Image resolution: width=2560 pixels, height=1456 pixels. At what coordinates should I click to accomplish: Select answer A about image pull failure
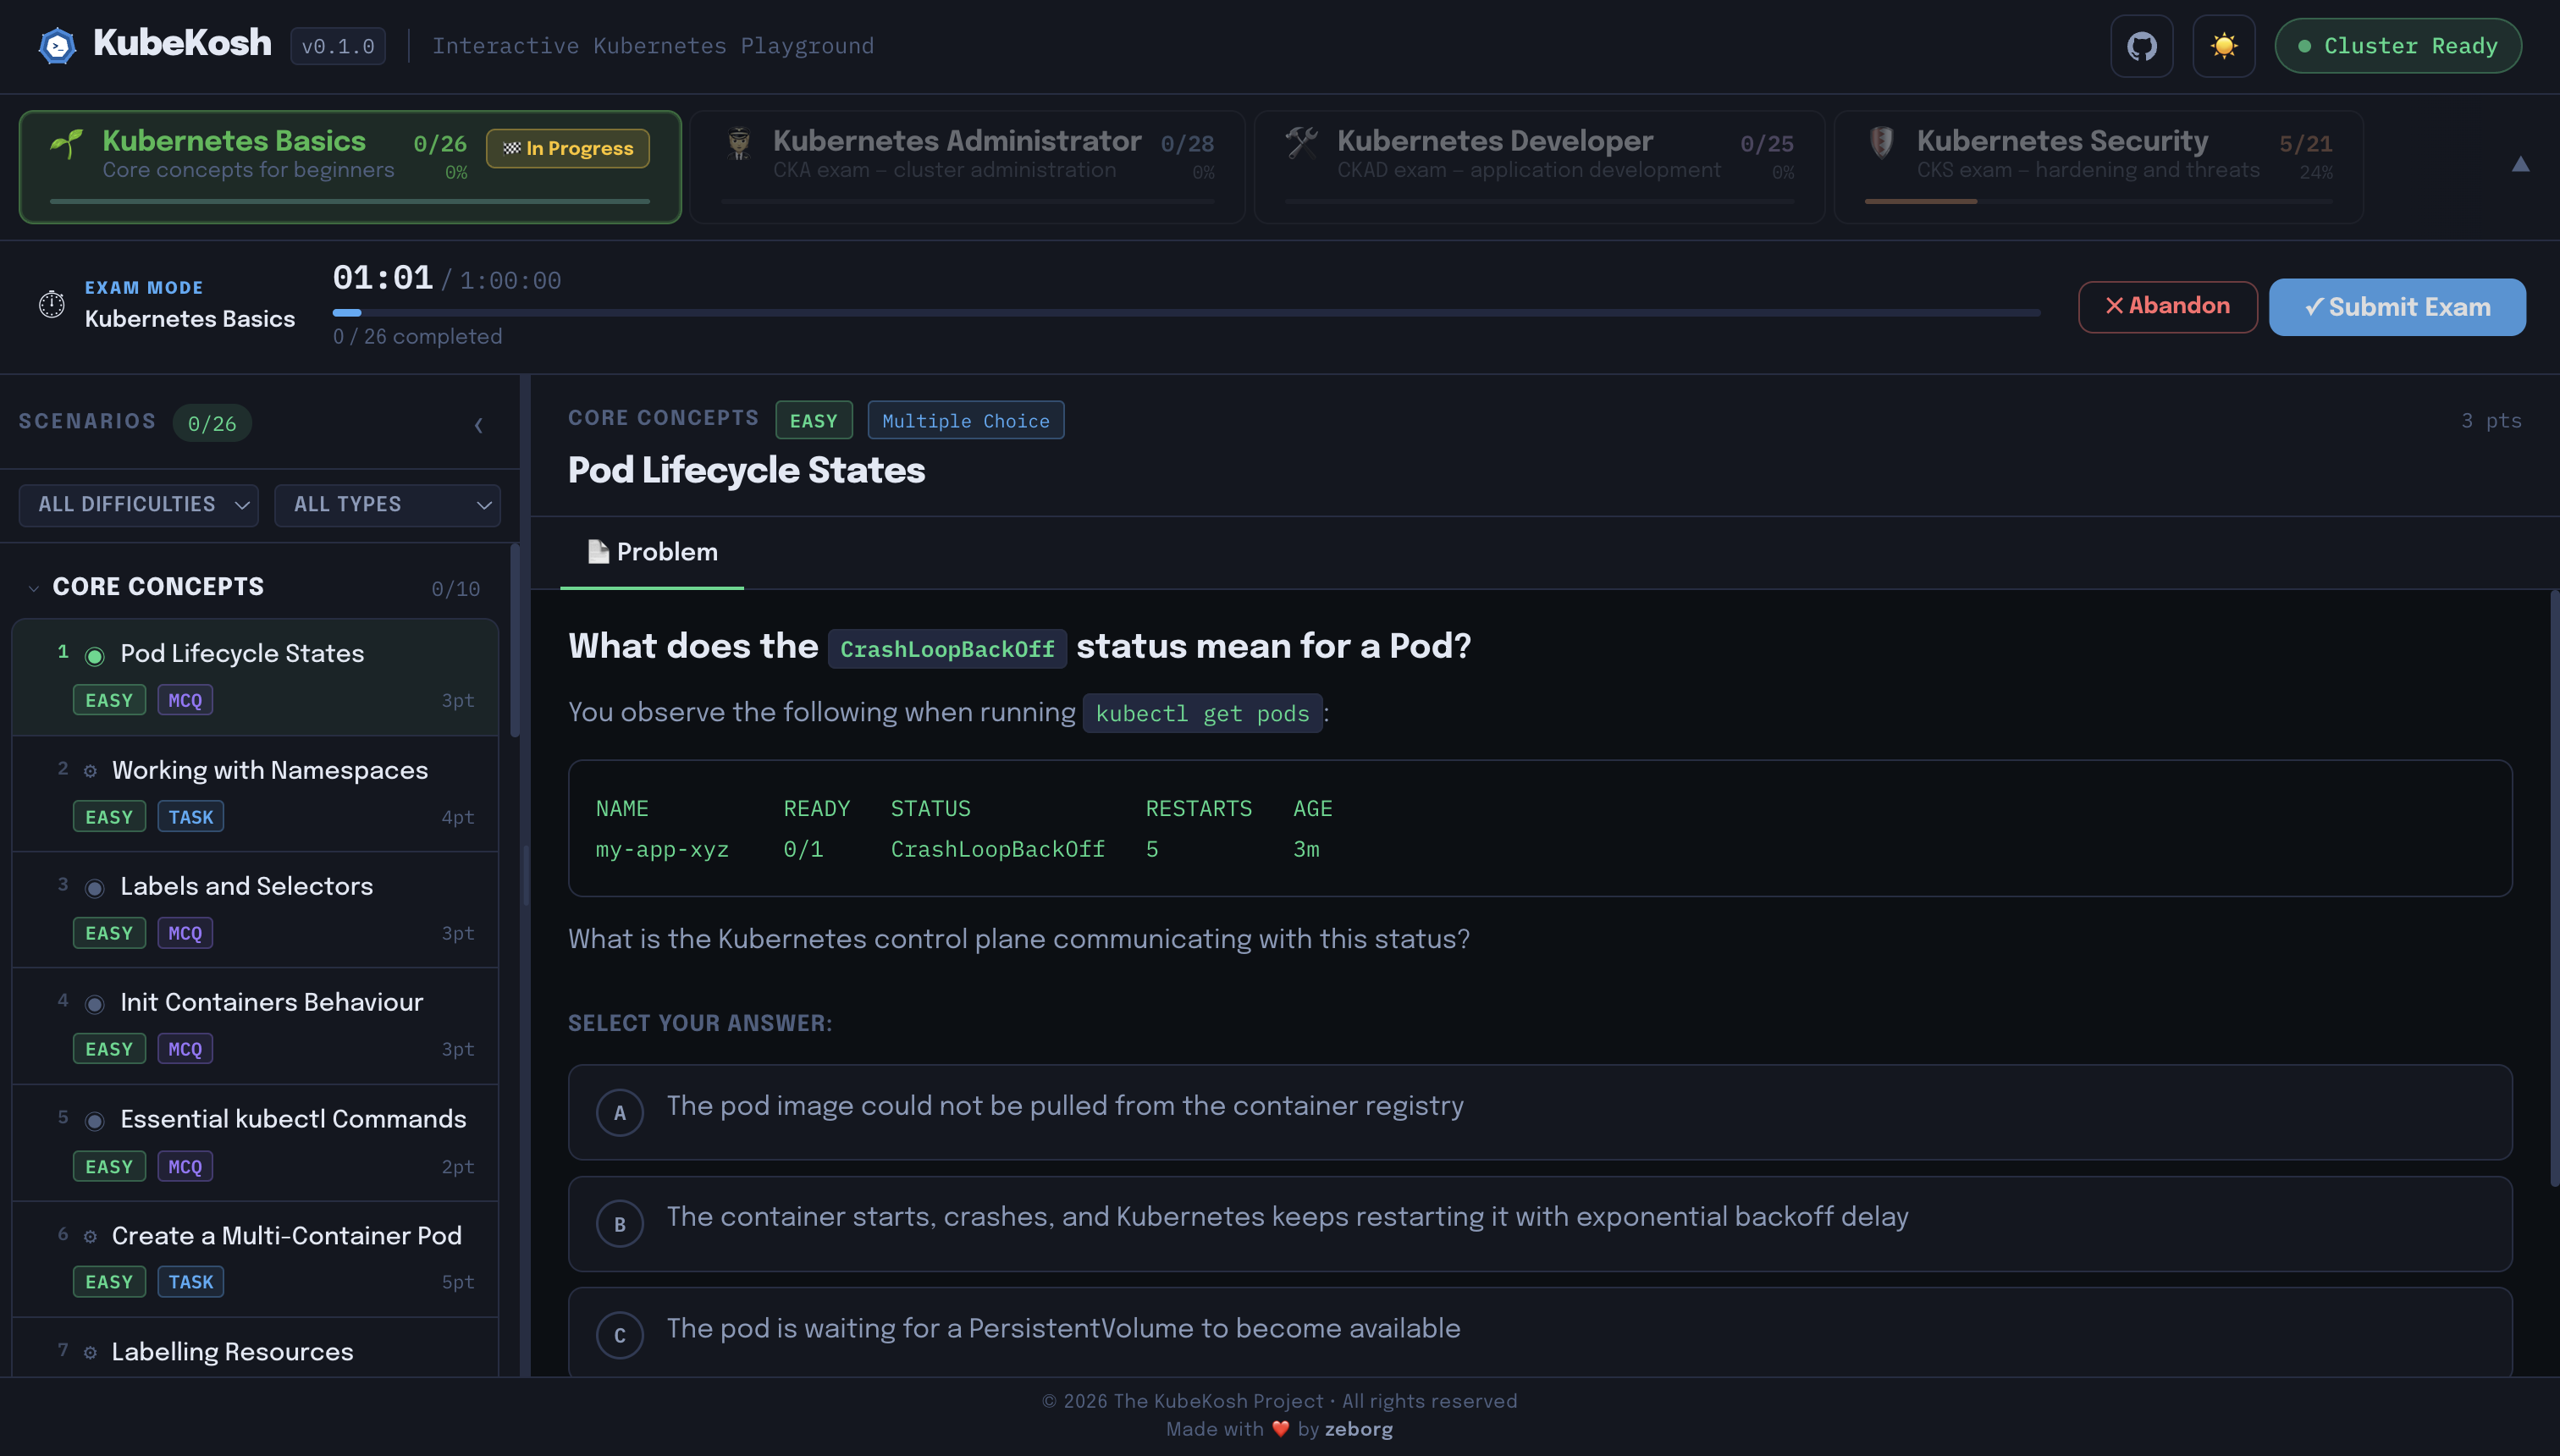[x=1540, y=1112]
